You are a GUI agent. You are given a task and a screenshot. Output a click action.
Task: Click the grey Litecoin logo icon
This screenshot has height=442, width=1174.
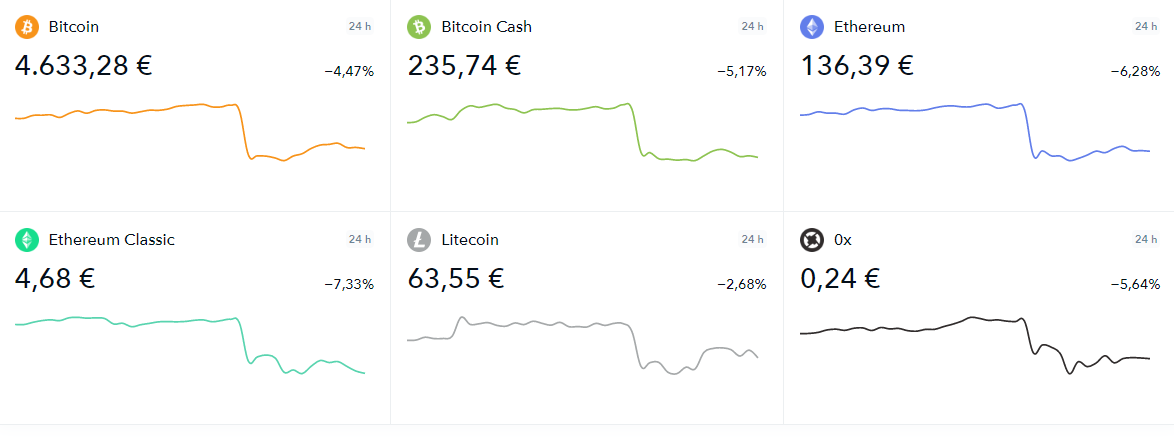tap(419, 240)
